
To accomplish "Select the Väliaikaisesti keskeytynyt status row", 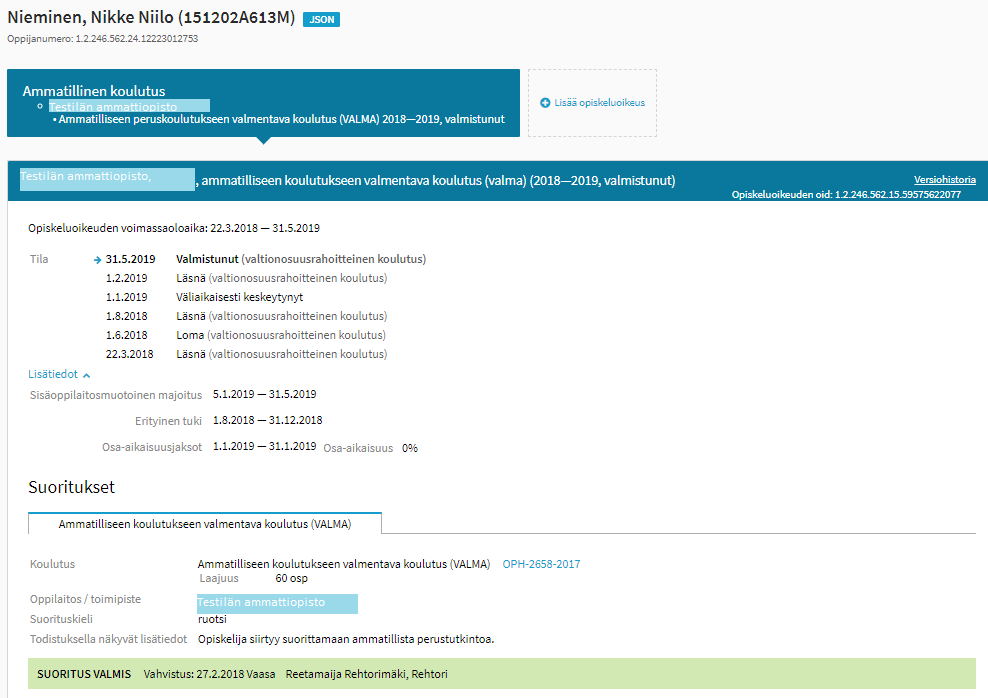I will pyautogui.click(x=239, y=297).
